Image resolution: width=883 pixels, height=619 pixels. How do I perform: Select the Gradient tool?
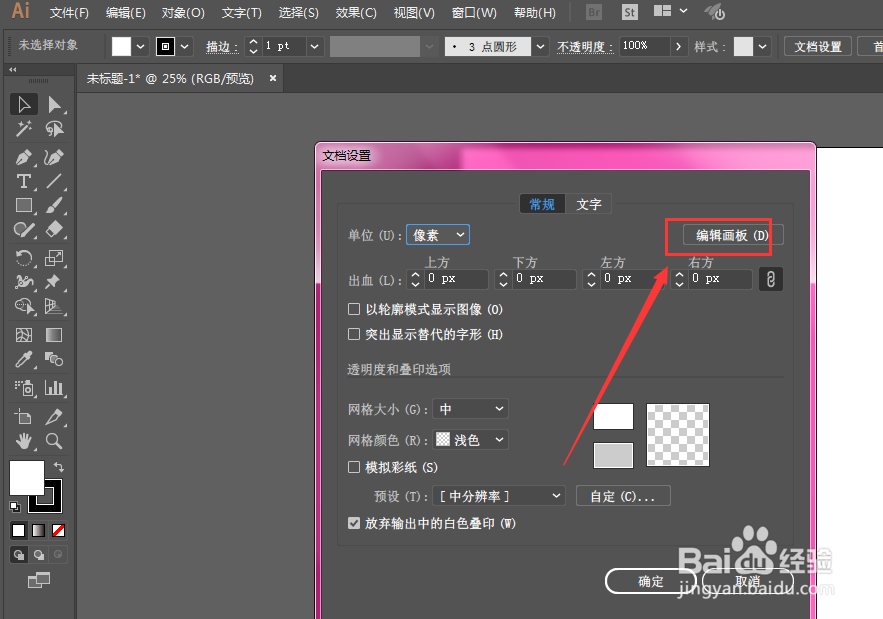pos(54,335)
